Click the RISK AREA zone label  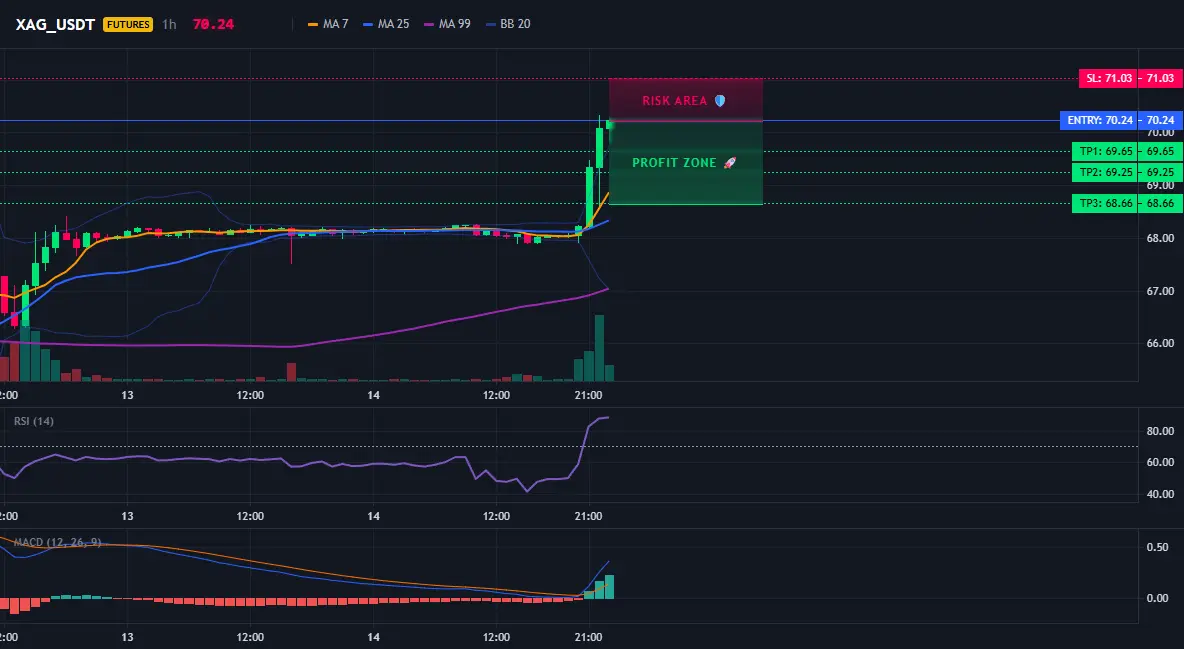674,100
